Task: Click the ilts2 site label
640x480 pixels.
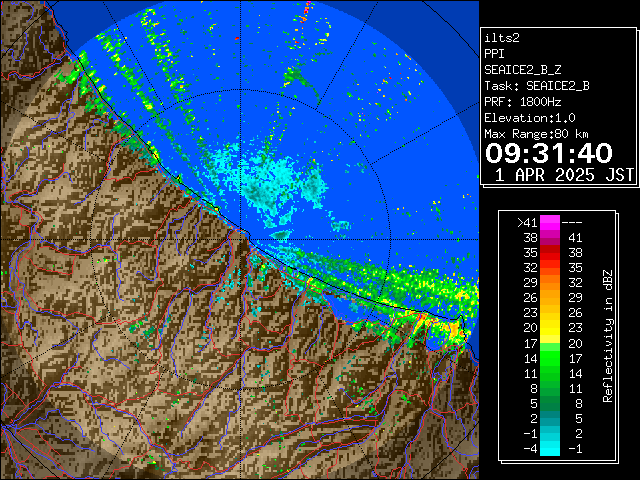Action: (502, 38)
